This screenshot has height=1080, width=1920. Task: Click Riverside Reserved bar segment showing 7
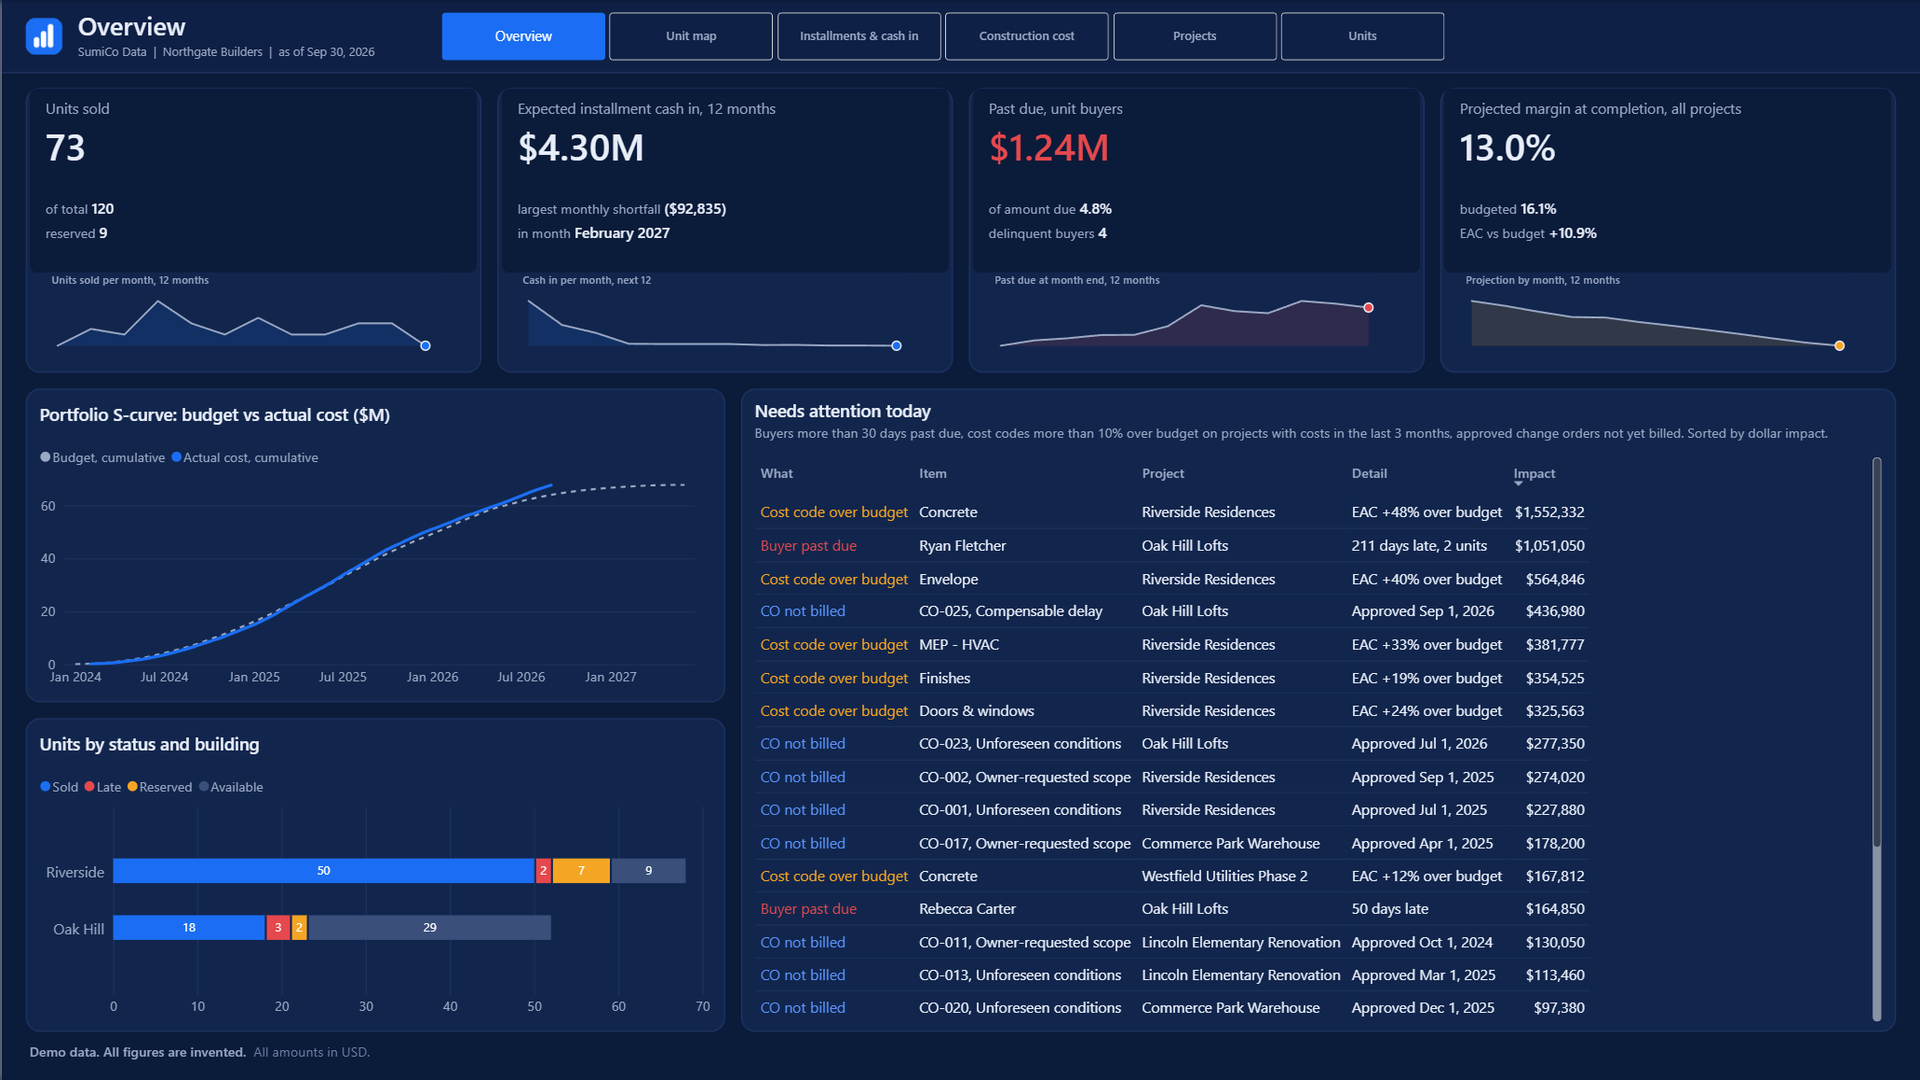click(x=581, y=871)
